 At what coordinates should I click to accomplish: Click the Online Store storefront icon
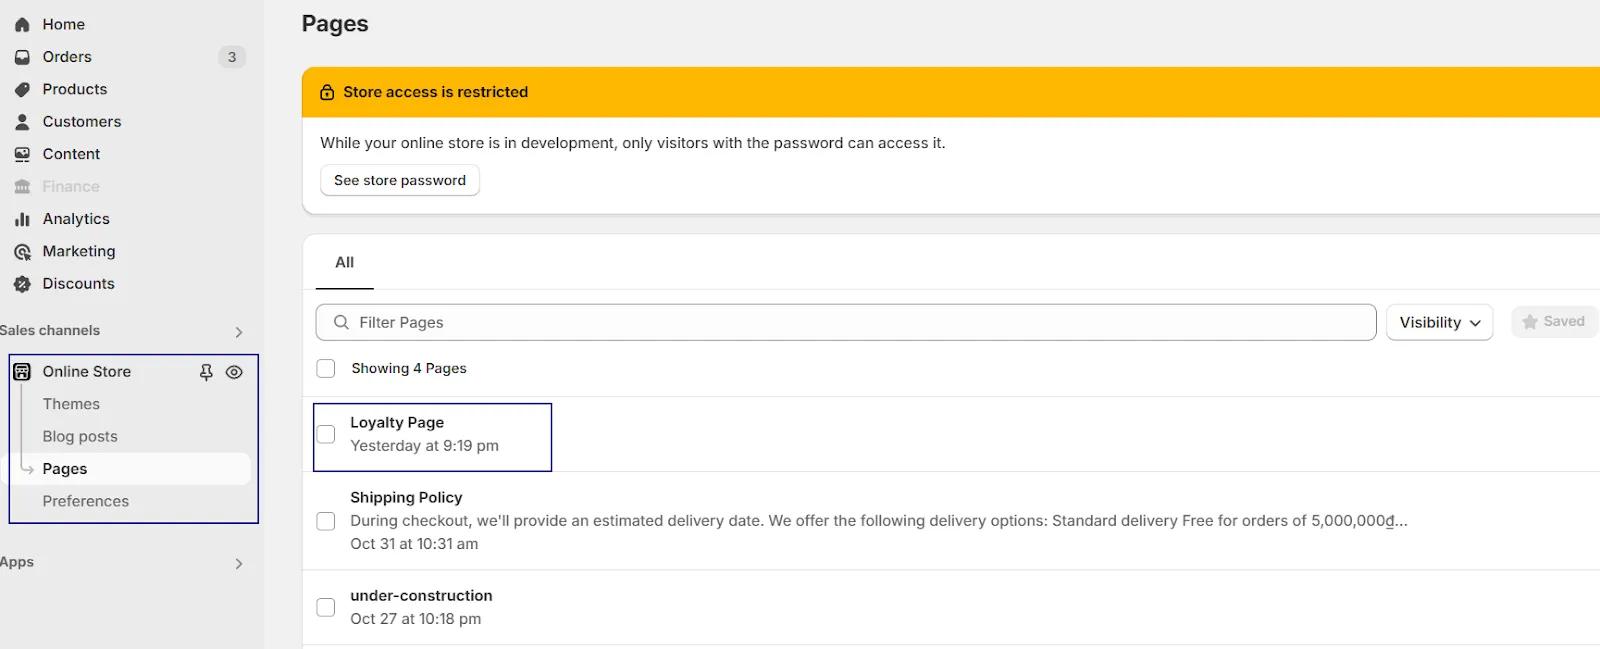(x=22, y=372)
